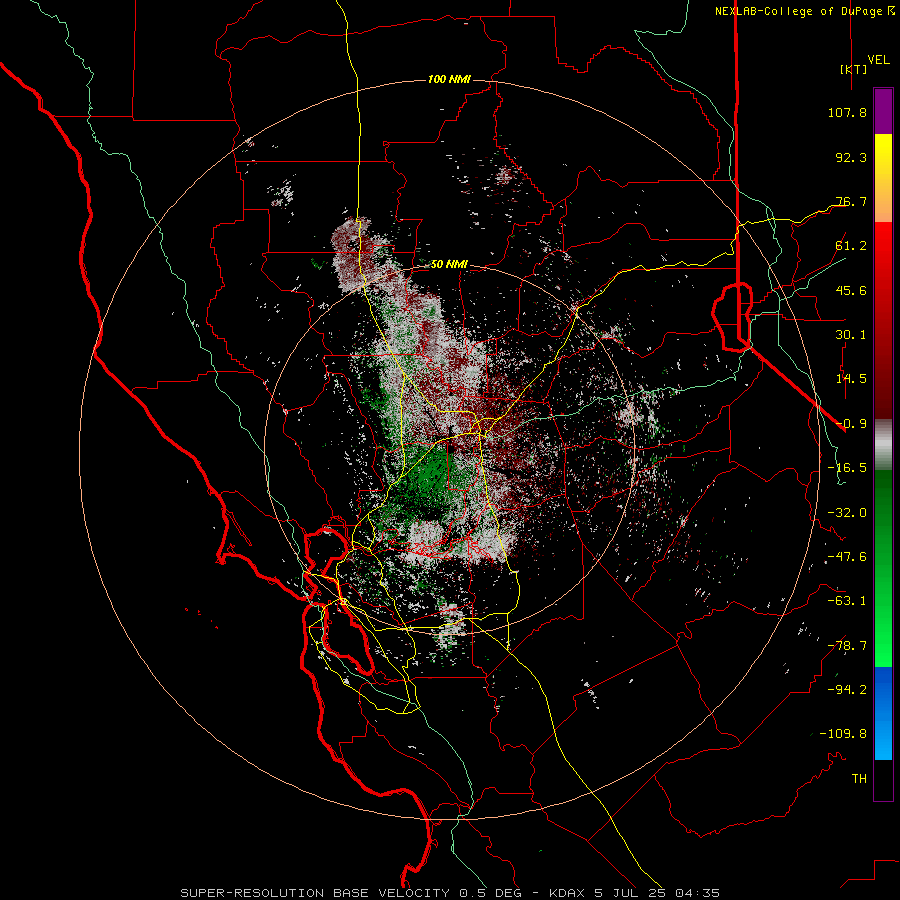Click the Super-Resolution Base Velocity KDAX caption

pyautogui.click(x=450, y=893)
